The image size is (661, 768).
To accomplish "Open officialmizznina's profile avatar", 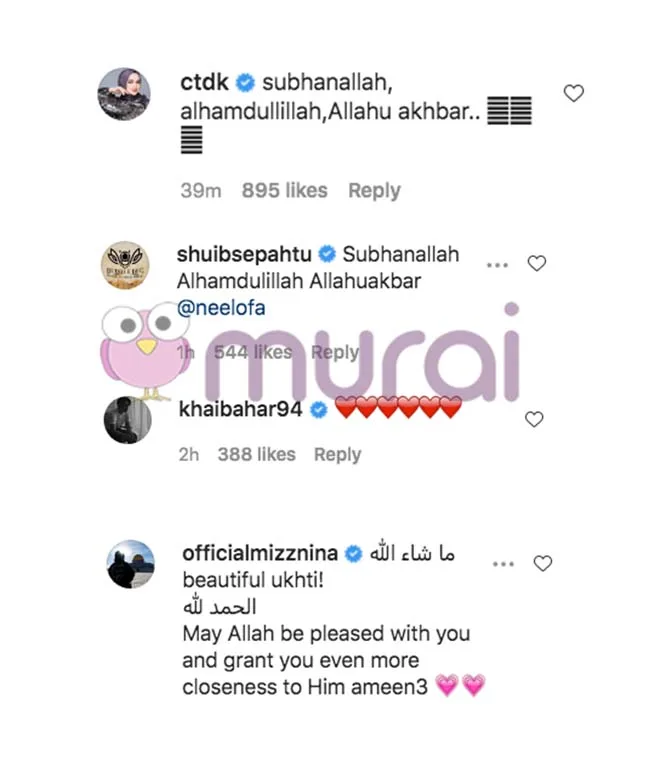I will click(x=131, y=564).
